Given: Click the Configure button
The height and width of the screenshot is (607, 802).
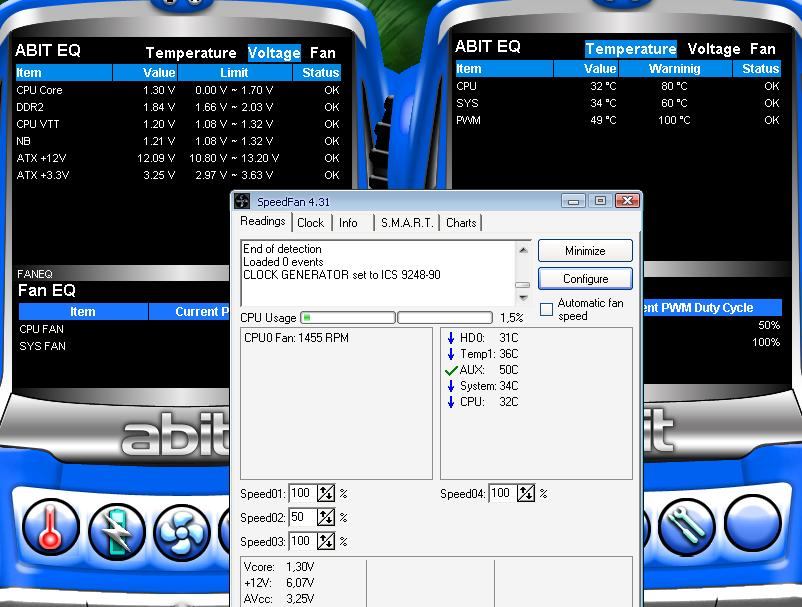Looking at the screenshot, I should pos(585,279).
